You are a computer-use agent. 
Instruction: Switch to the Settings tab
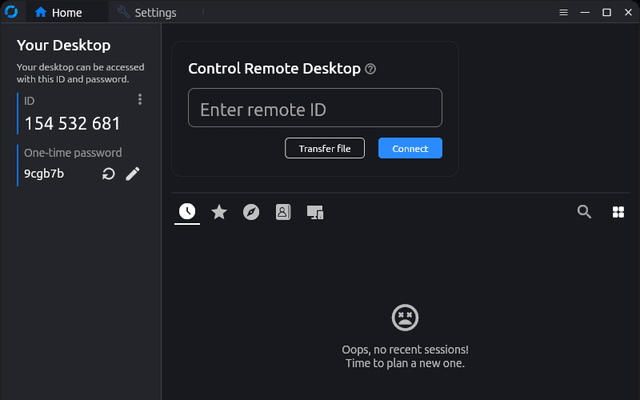[147, 13]
